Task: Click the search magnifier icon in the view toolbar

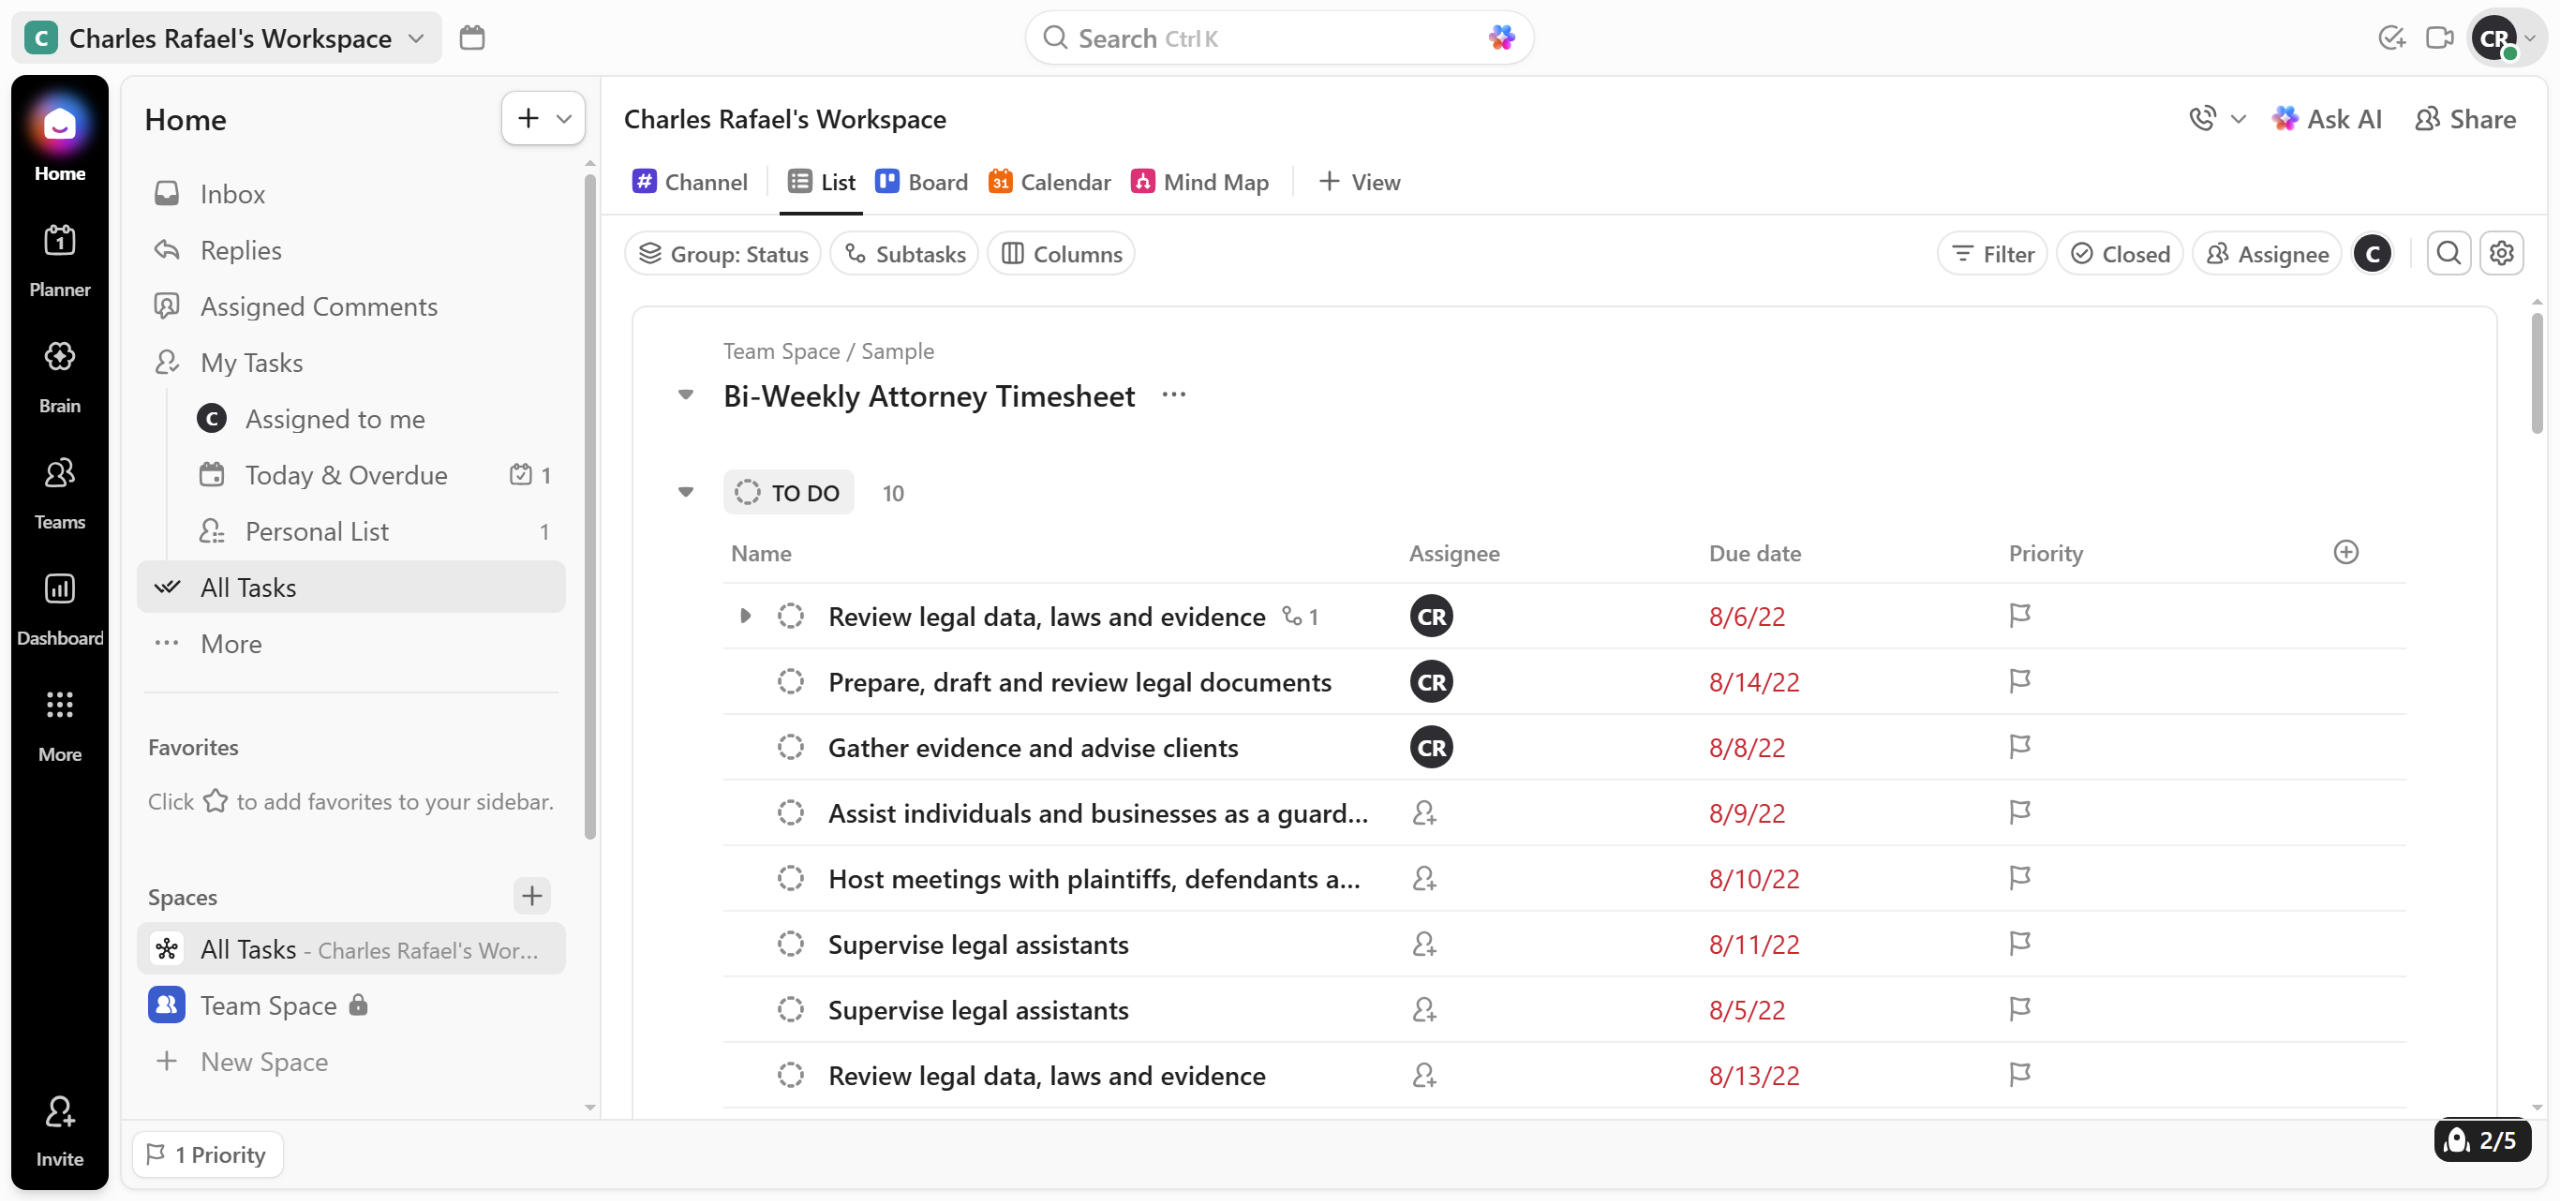Action: tap(2448, 254)
